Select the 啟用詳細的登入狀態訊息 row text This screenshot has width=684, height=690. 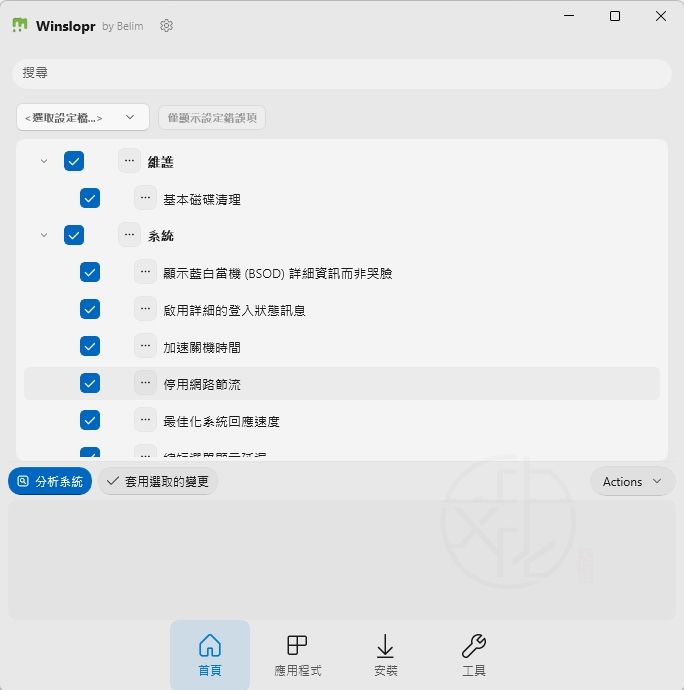(234, 310)
